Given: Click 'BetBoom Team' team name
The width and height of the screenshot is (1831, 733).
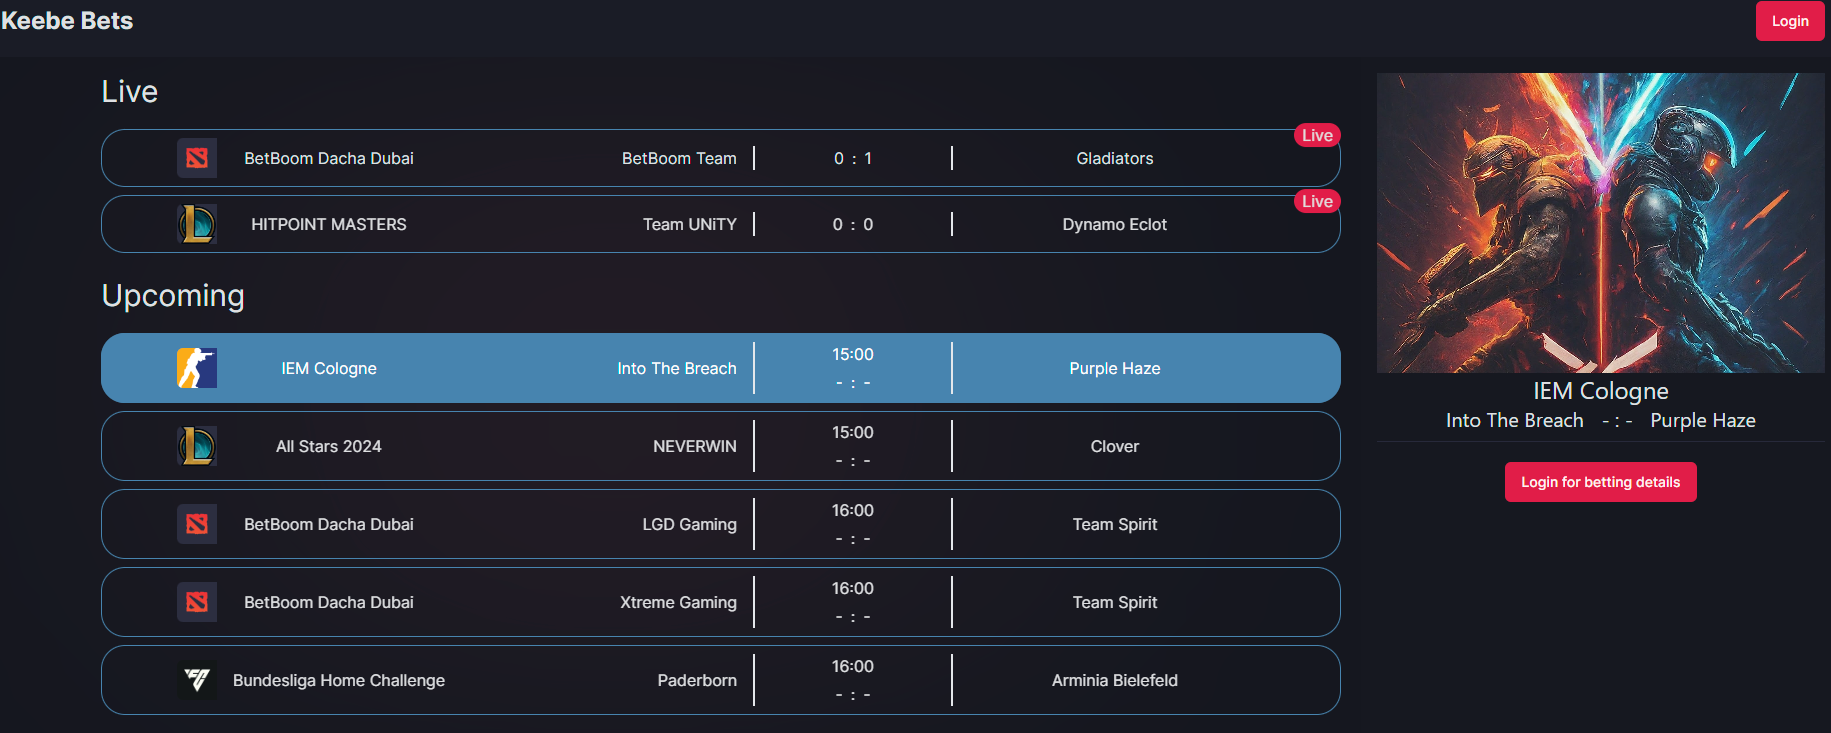Looking at the screenshot, I should tap(679, 158).
